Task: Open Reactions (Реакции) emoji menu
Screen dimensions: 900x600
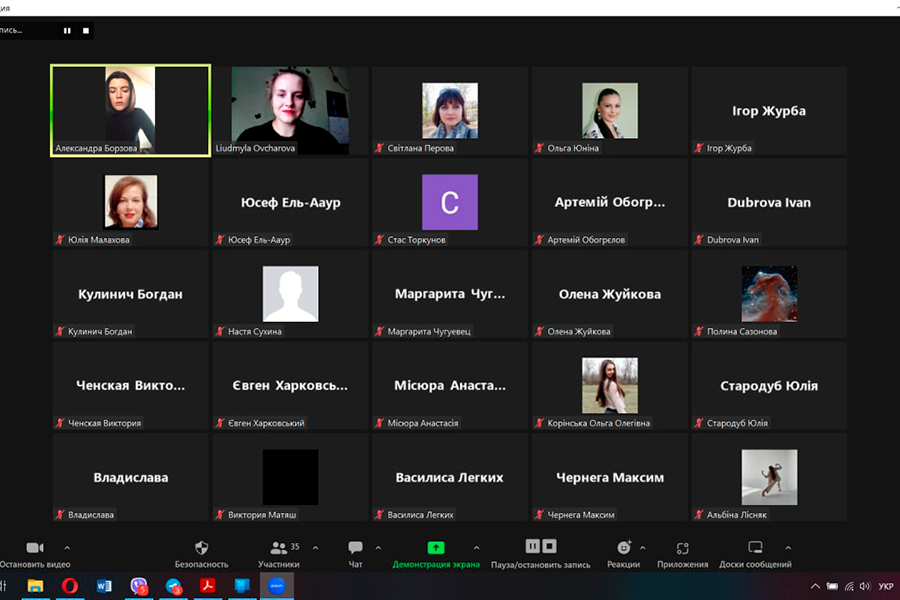Action: pos(624,548)
